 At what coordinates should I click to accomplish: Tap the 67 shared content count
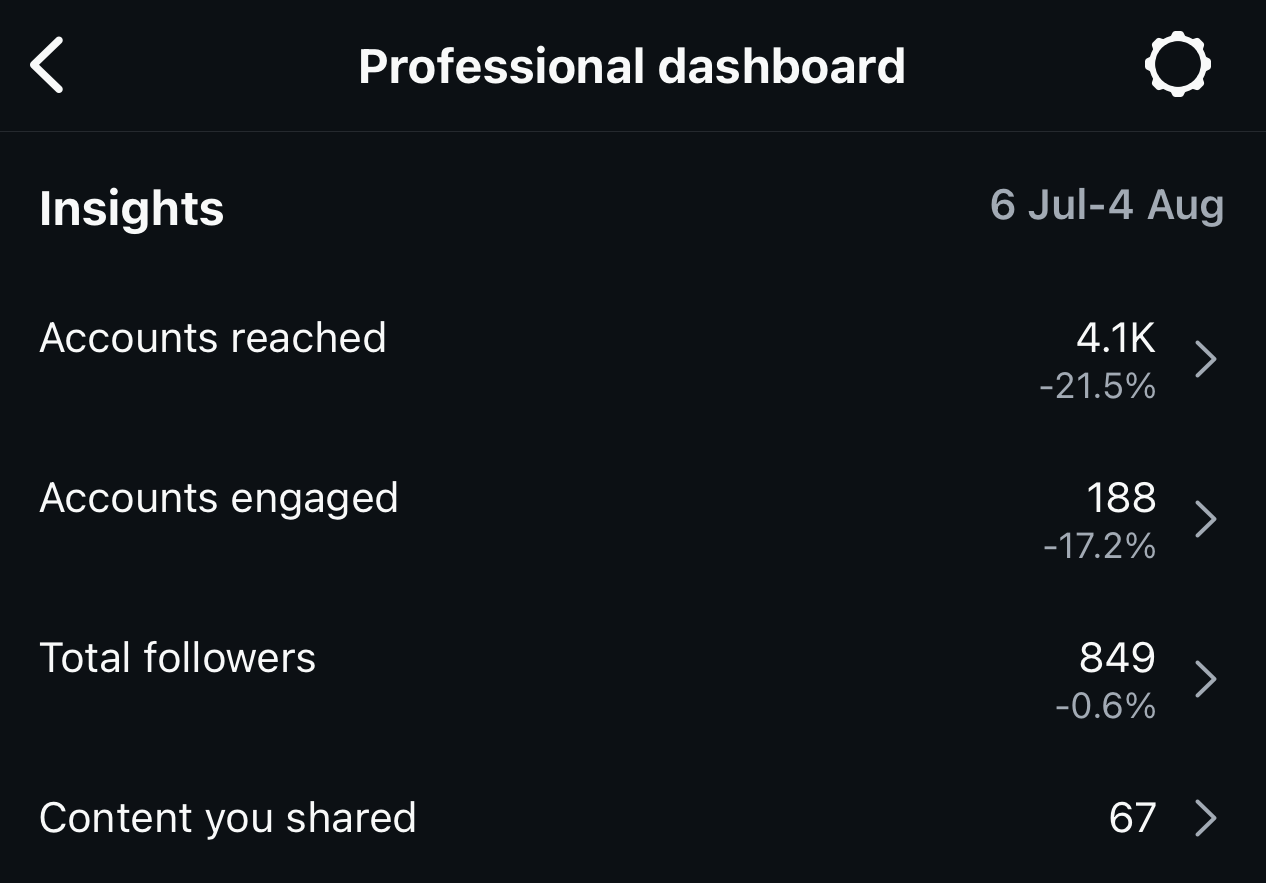point(1132,818)
